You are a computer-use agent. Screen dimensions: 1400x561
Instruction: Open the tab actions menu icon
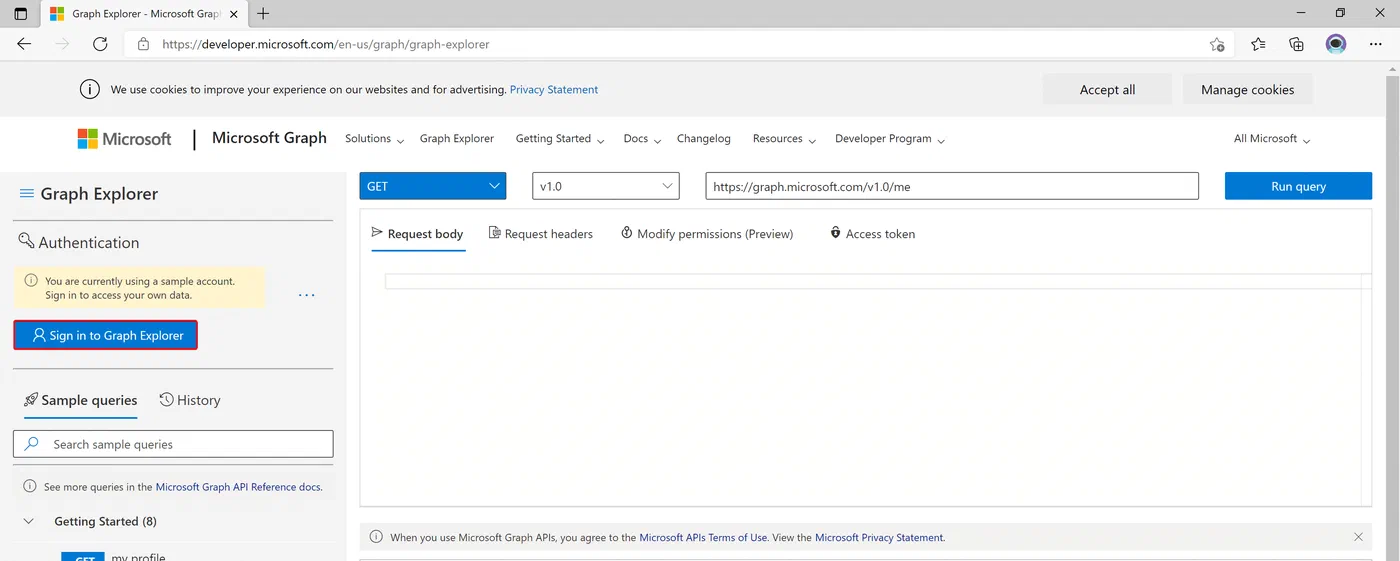(x=20, y=14)
